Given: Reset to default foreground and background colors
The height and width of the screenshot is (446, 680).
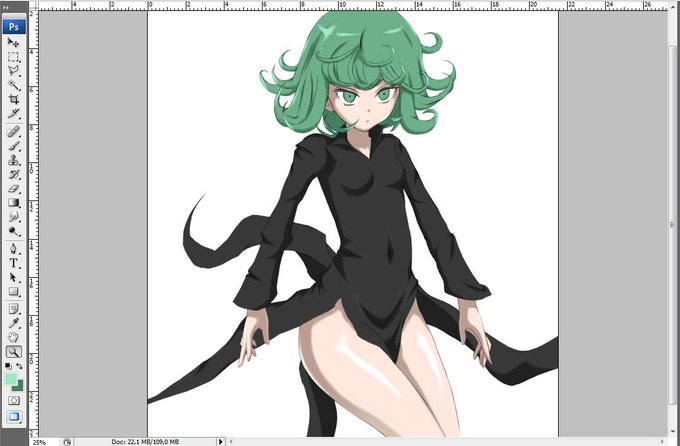Looking at the screenshot, I should point(8,366).
